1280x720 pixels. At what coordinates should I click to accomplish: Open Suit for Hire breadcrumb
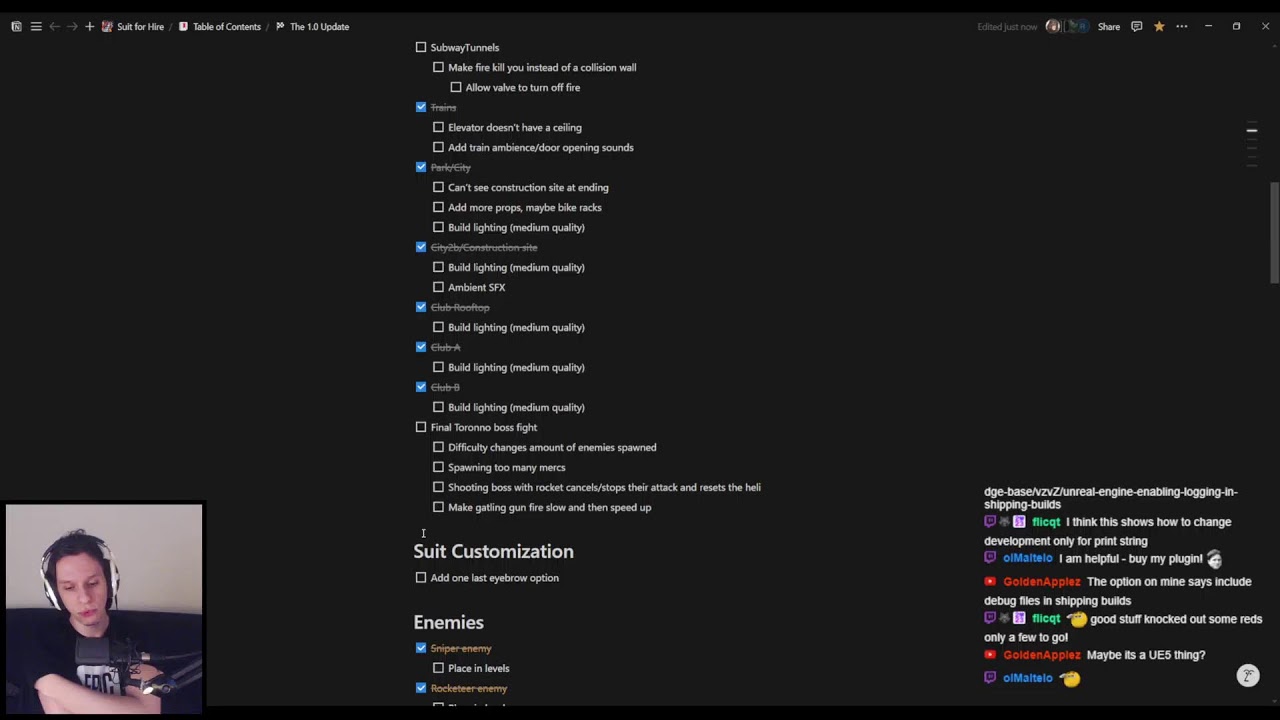(139, 27)
